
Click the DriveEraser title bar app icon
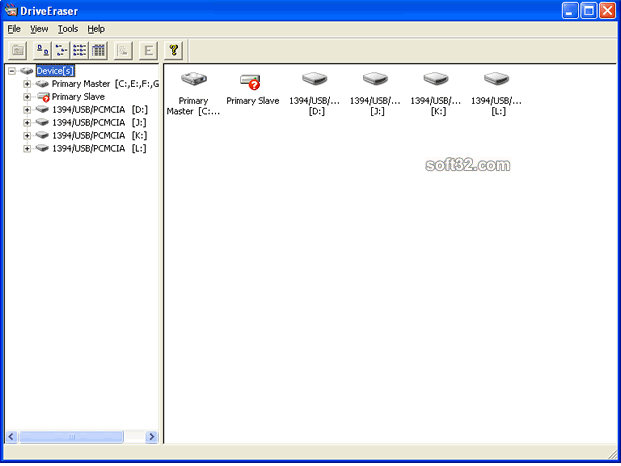11,10
